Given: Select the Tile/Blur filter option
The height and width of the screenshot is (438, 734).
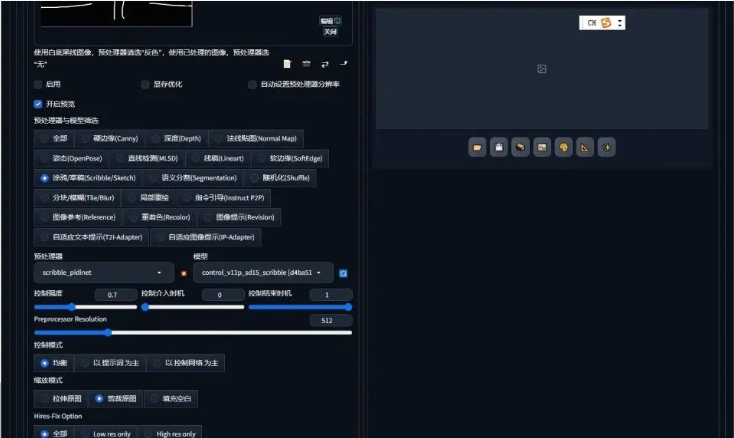Looking at the screenshot, I should click(77, 197).
